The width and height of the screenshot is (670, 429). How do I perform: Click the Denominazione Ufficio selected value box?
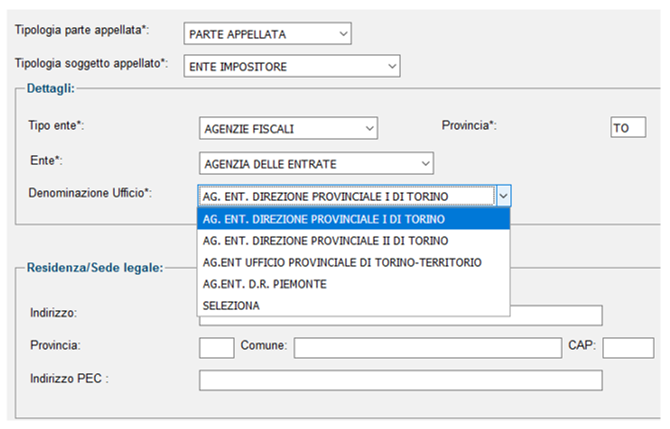coord(347,196)
